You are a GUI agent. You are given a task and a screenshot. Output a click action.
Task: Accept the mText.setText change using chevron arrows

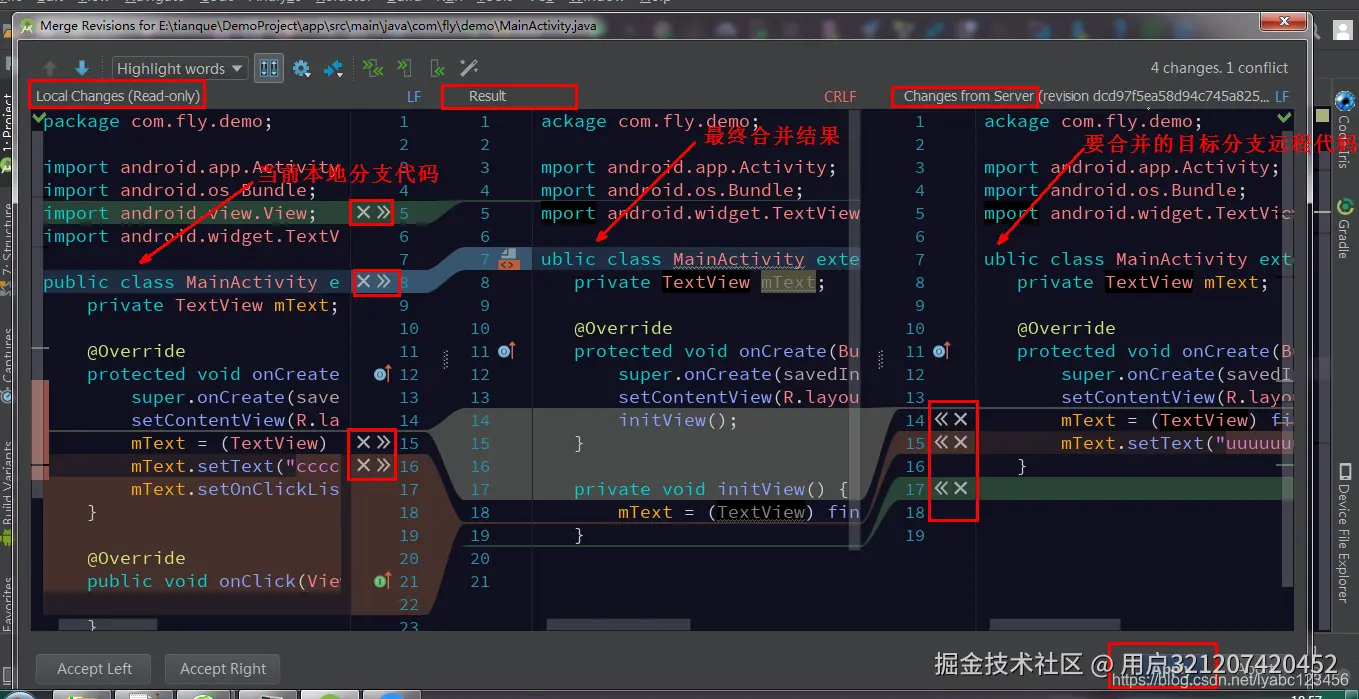click(384, 465)
